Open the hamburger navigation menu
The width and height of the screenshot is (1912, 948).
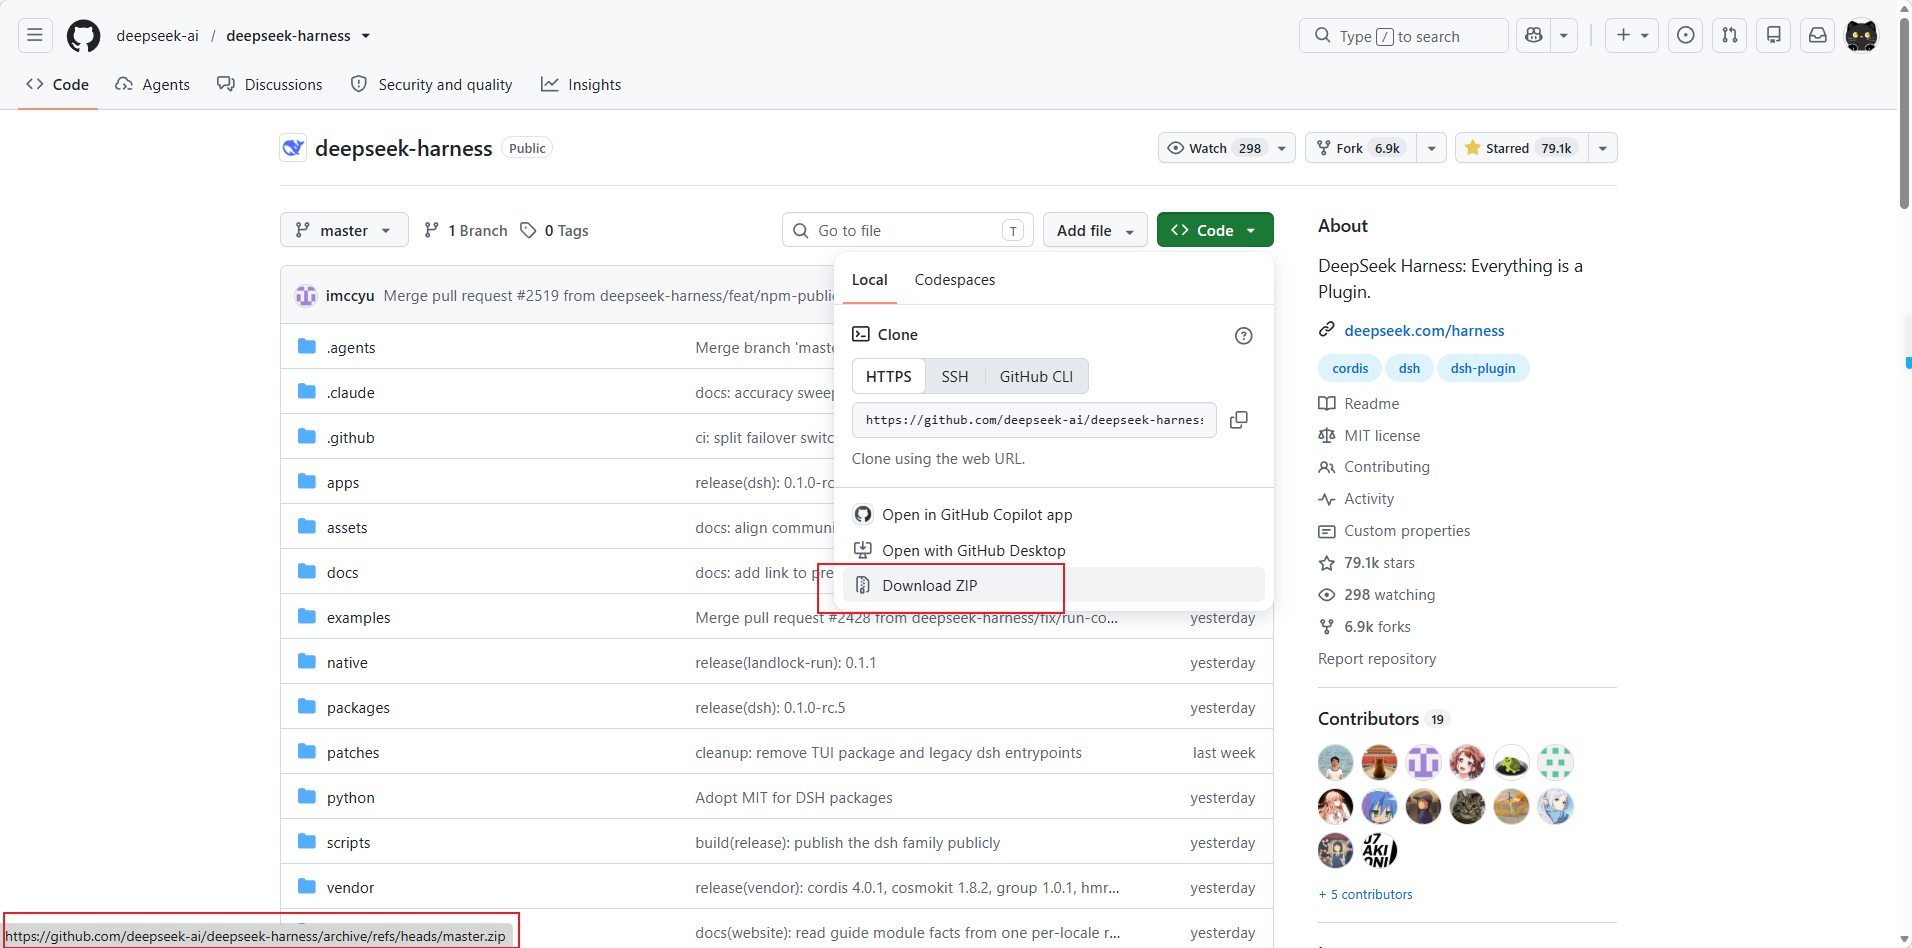pyautogui.click(x=35, y=36)
